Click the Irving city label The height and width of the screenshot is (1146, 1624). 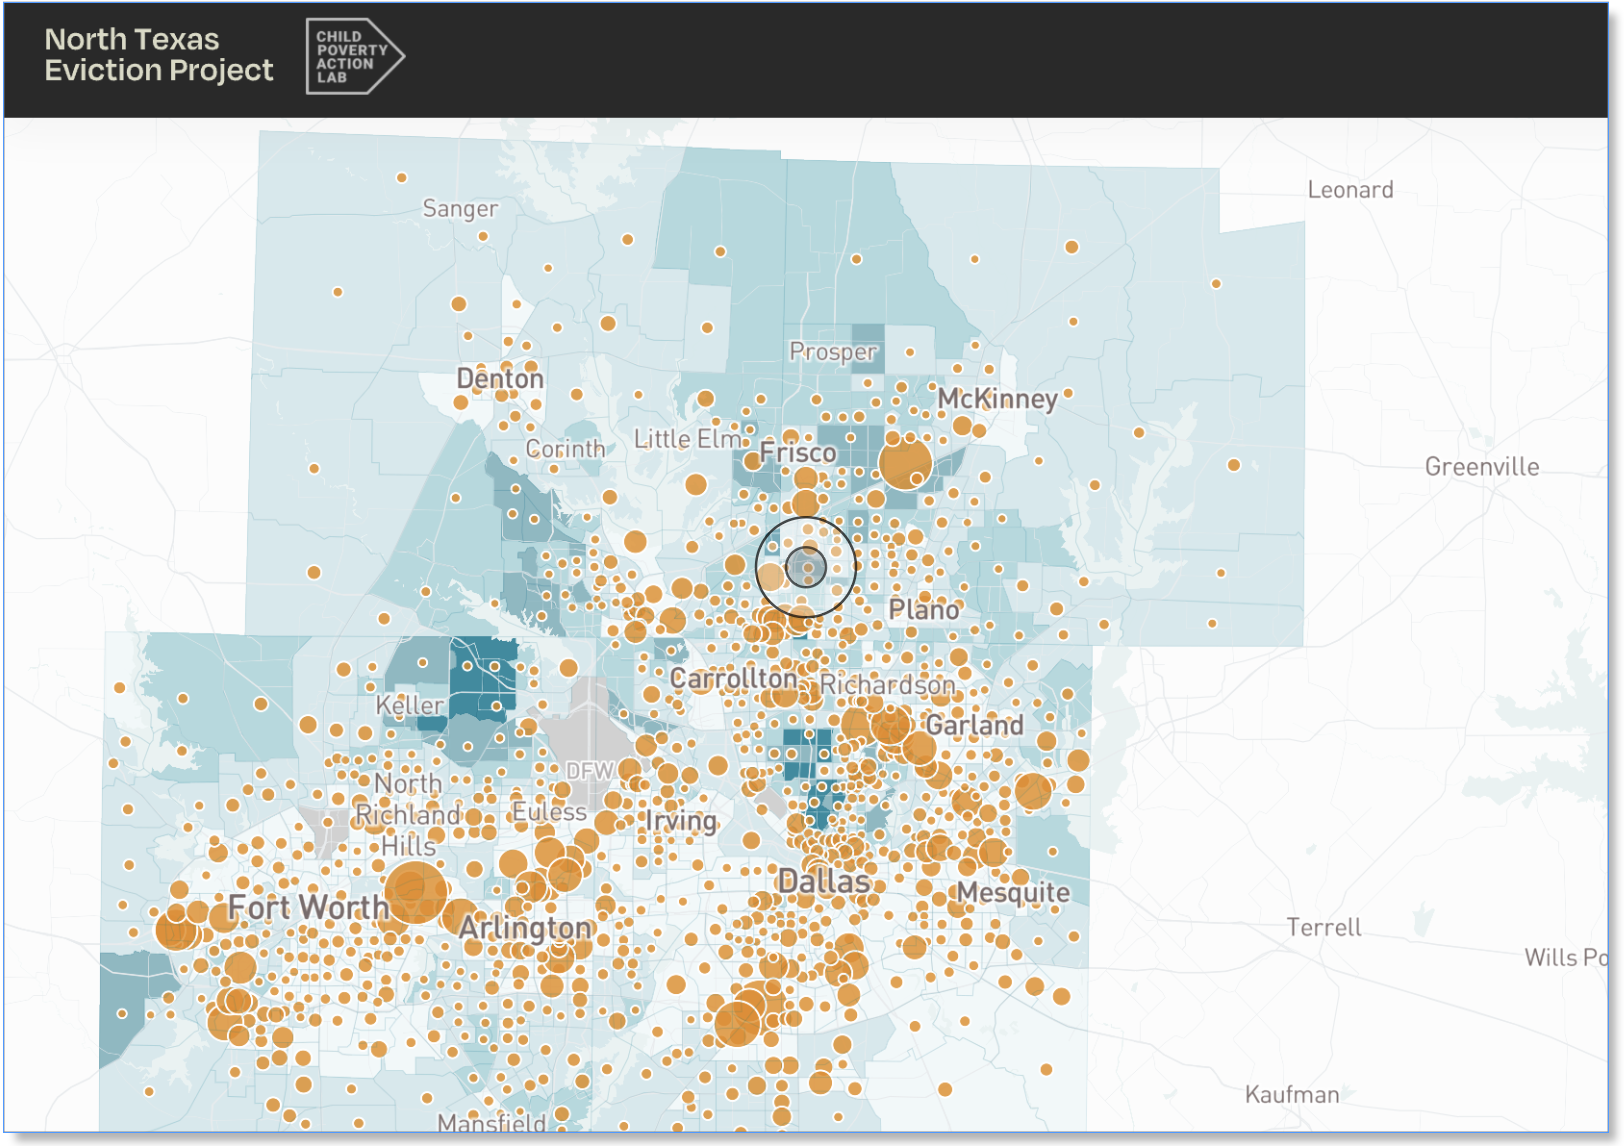[681, 821]
